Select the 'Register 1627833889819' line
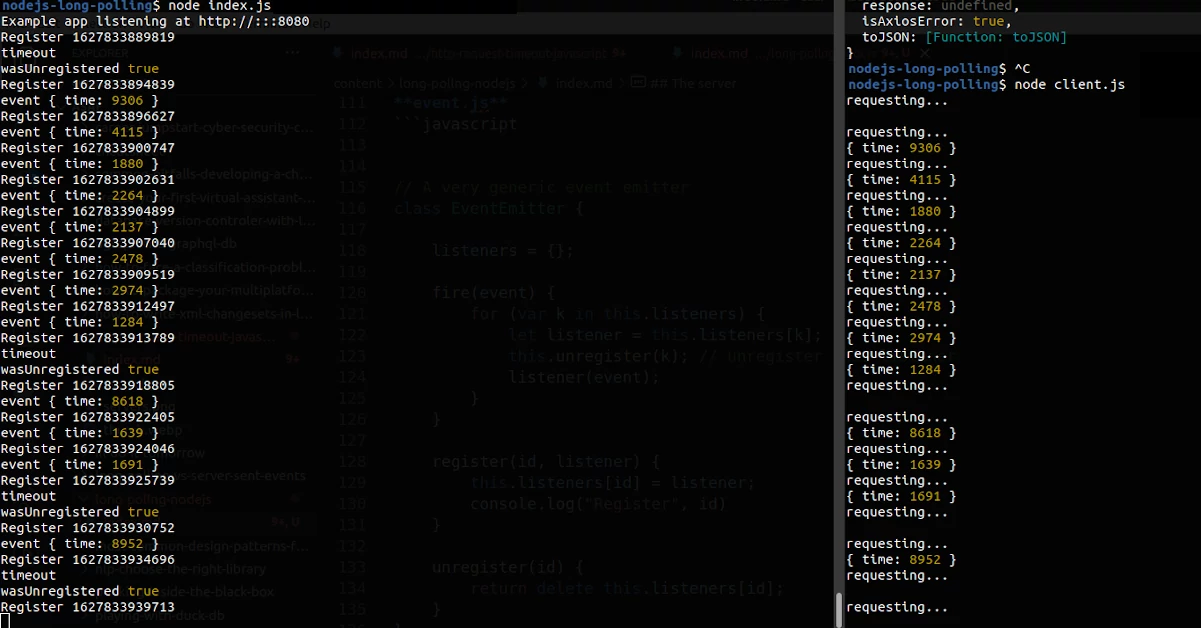The image size is (1201, 628). [88, 37]
